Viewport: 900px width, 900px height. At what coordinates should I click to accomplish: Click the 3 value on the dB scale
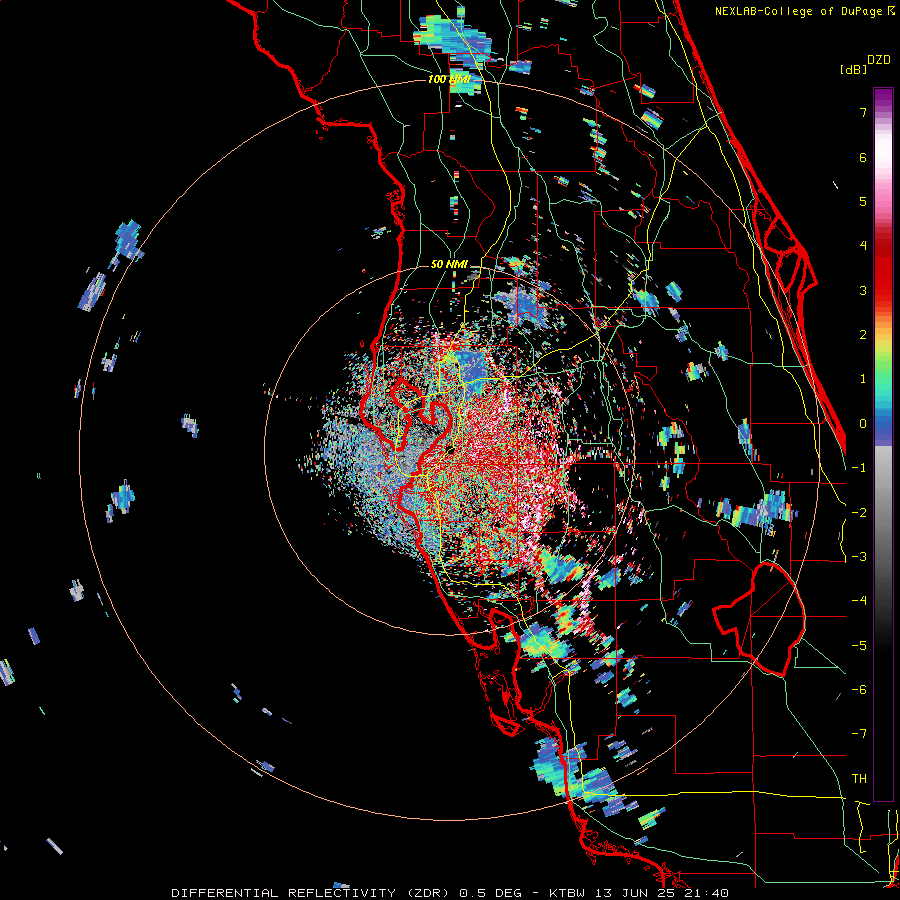point(863,290)
